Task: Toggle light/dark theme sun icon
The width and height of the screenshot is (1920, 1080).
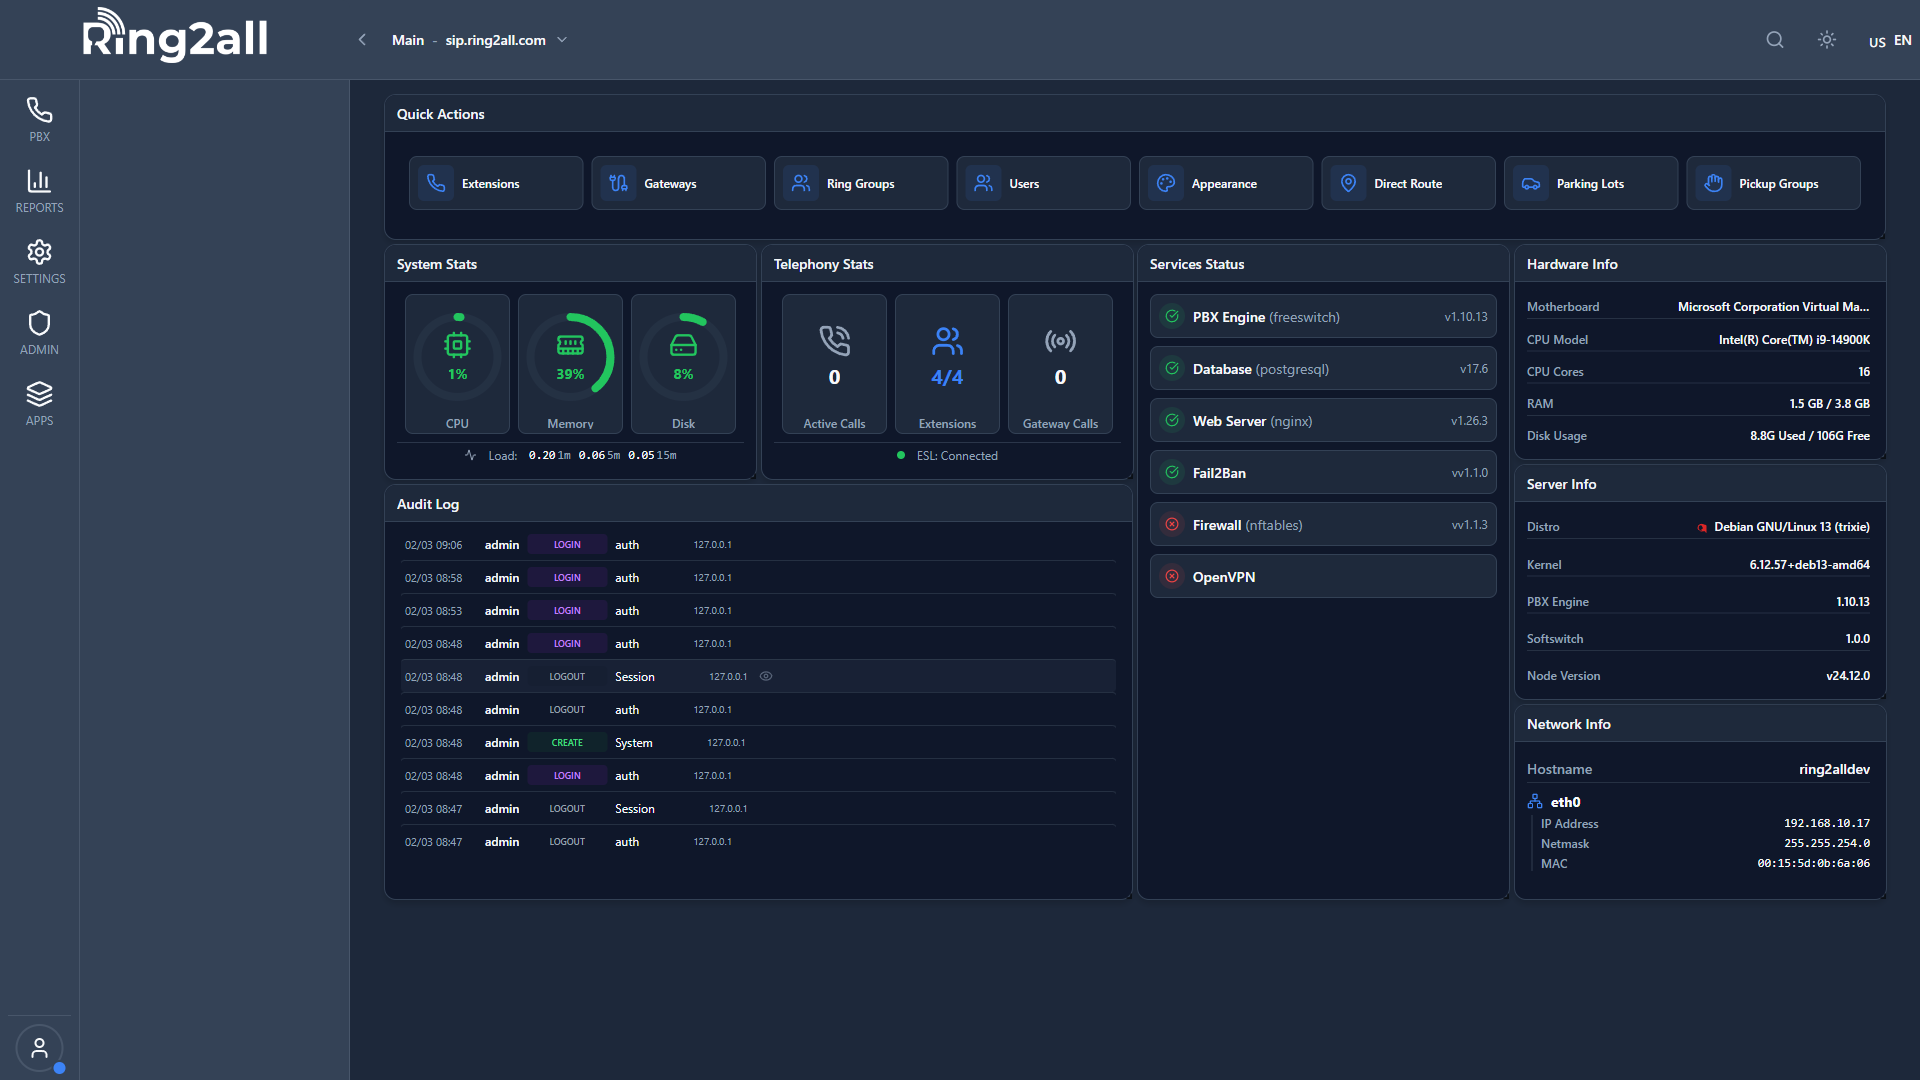Action: click(x=1827, y=40)
